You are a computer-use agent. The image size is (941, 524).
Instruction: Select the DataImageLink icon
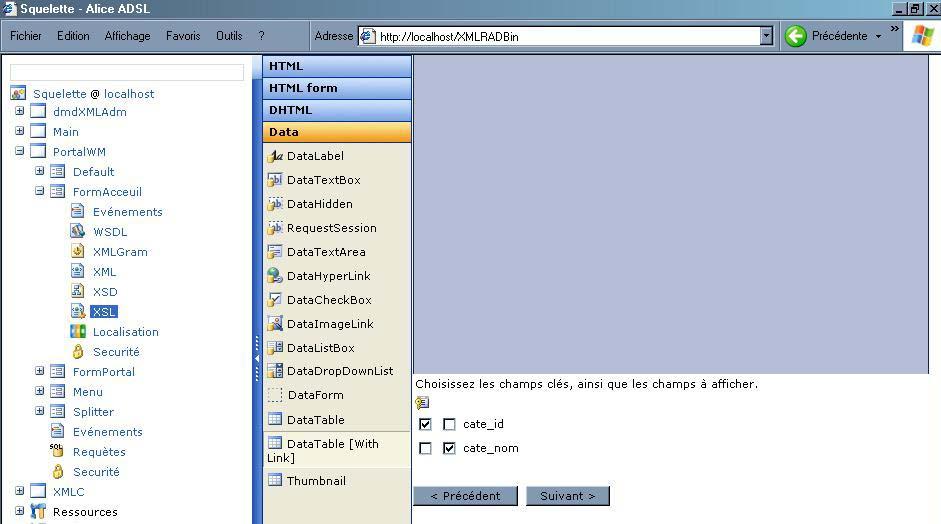(x=275, y=324)
